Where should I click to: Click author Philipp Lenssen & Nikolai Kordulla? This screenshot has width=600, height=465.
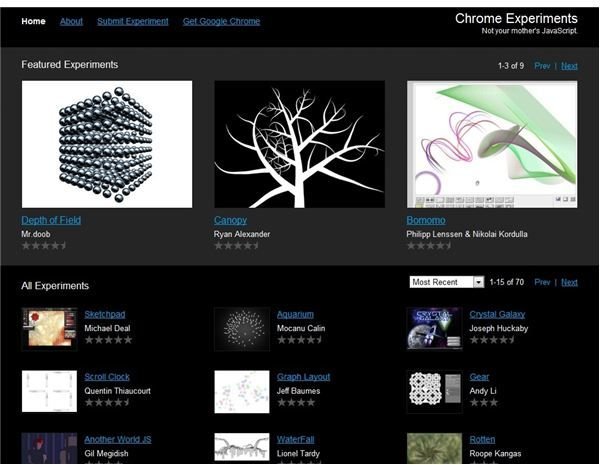(467, 234)
